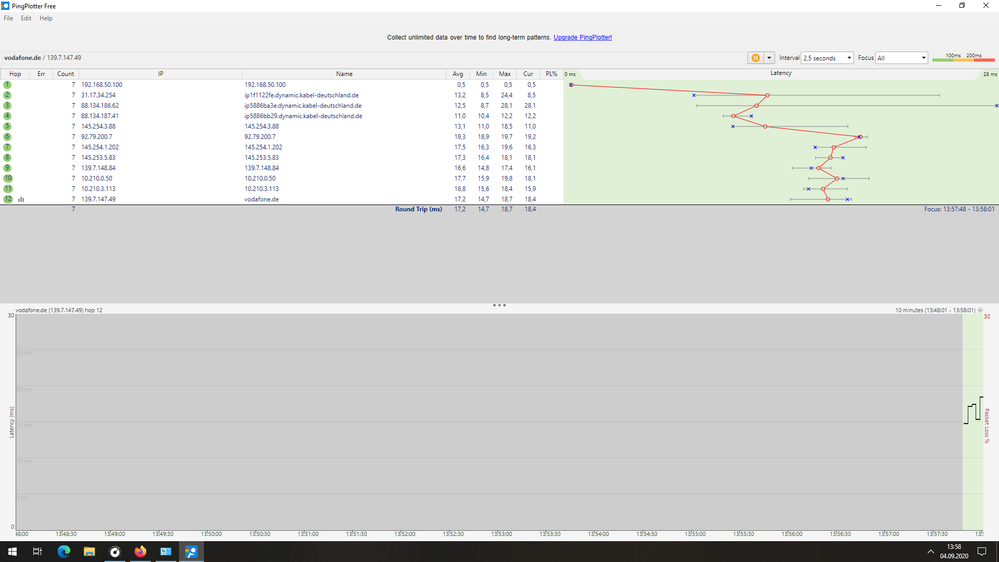Image resolution: width=999 pixels, height=562 pixels.
Task: Click IP cell 145.253.5.83
Action: coord(98,157)
